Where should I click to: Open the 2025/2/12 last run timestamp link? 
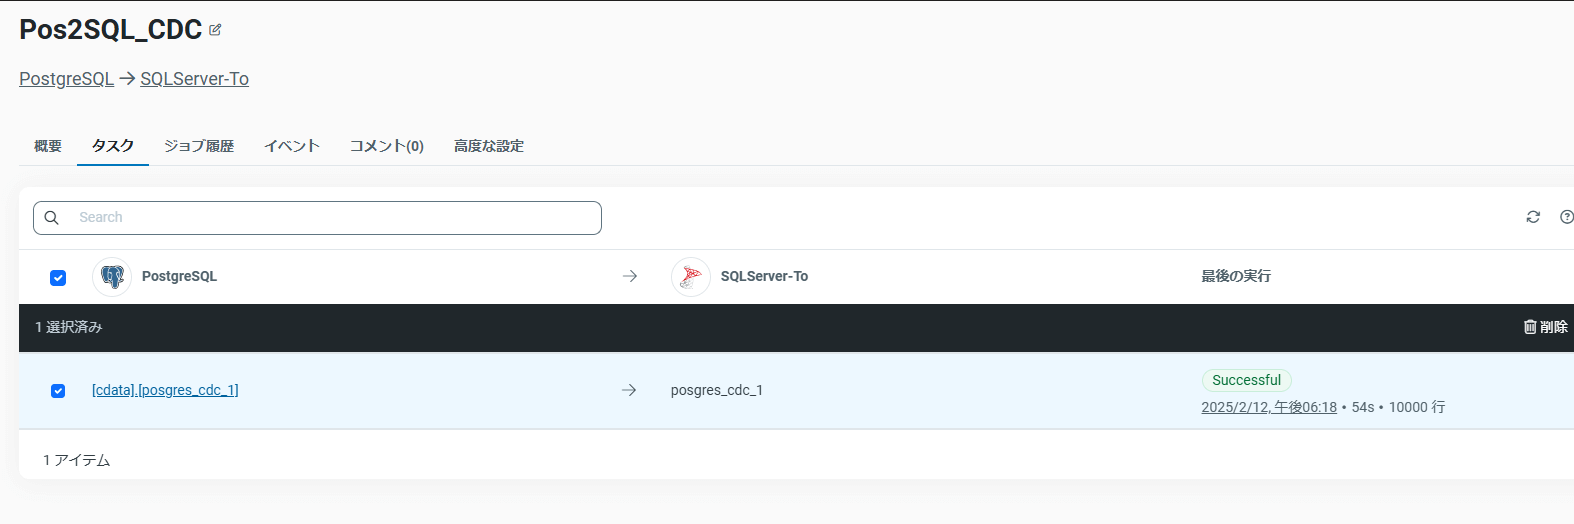(1269, 407)
